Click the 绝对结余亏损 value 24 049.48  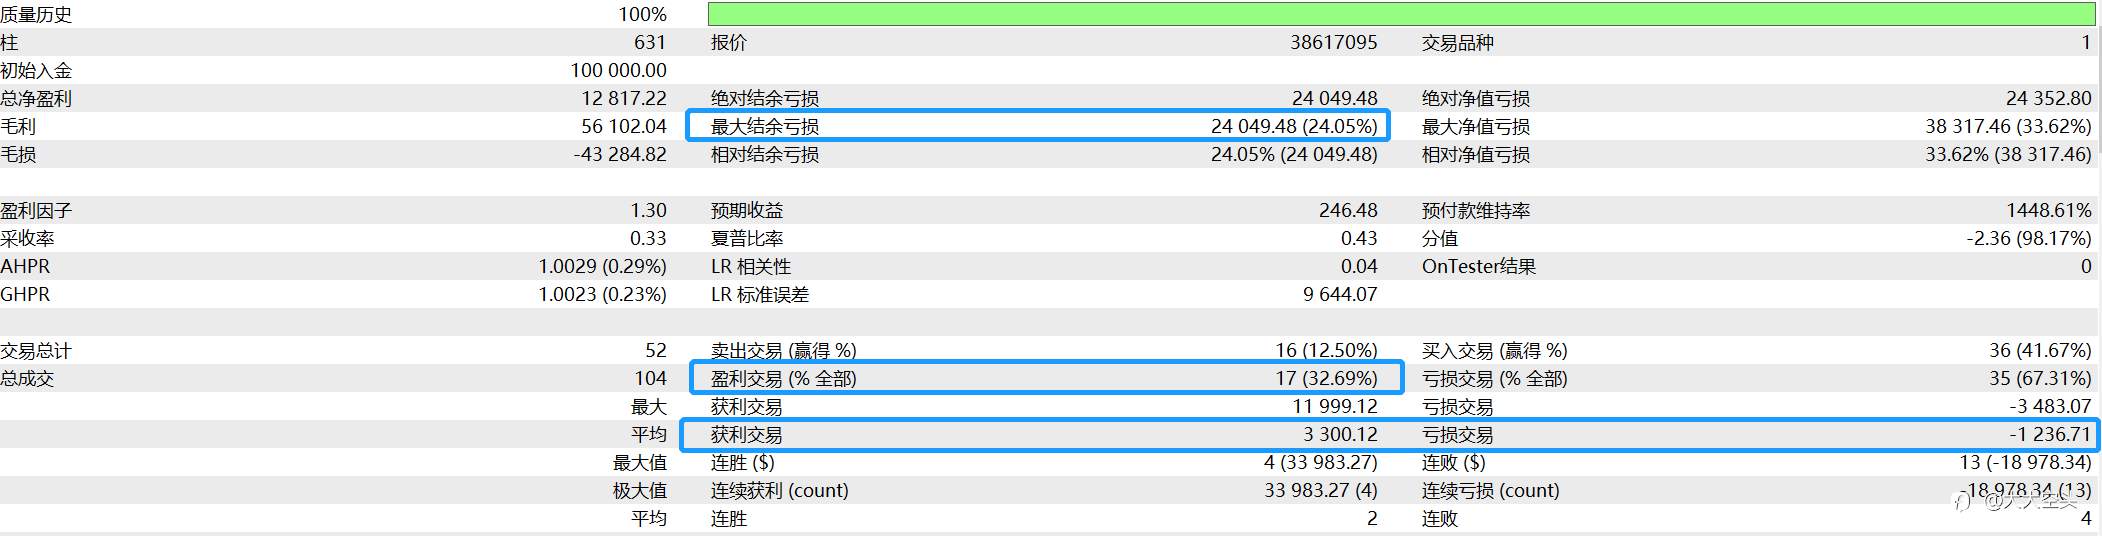[1334, 98]
